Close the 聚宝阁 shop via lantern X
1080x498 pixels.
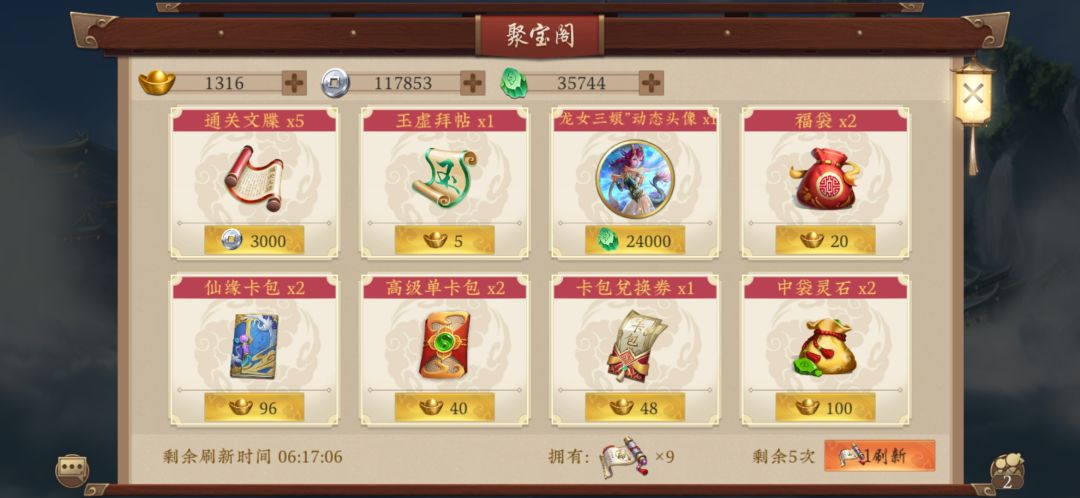(973, 94)
